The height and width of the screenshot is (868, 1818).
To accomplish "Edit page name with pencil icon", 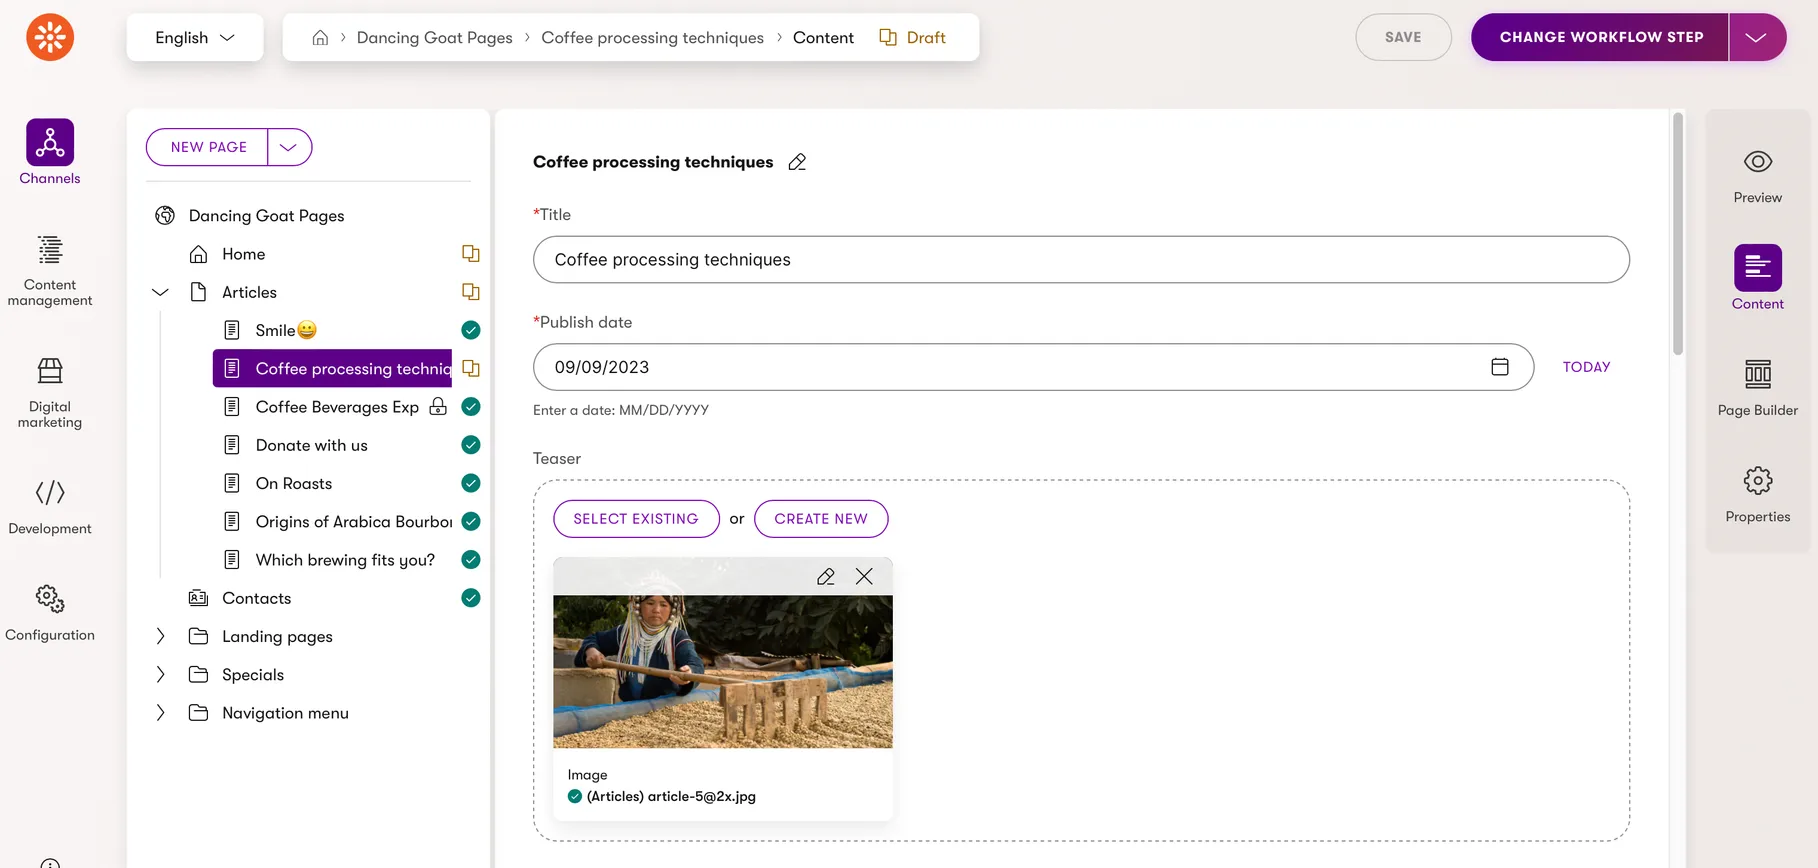I will click(x=797, y=162).
